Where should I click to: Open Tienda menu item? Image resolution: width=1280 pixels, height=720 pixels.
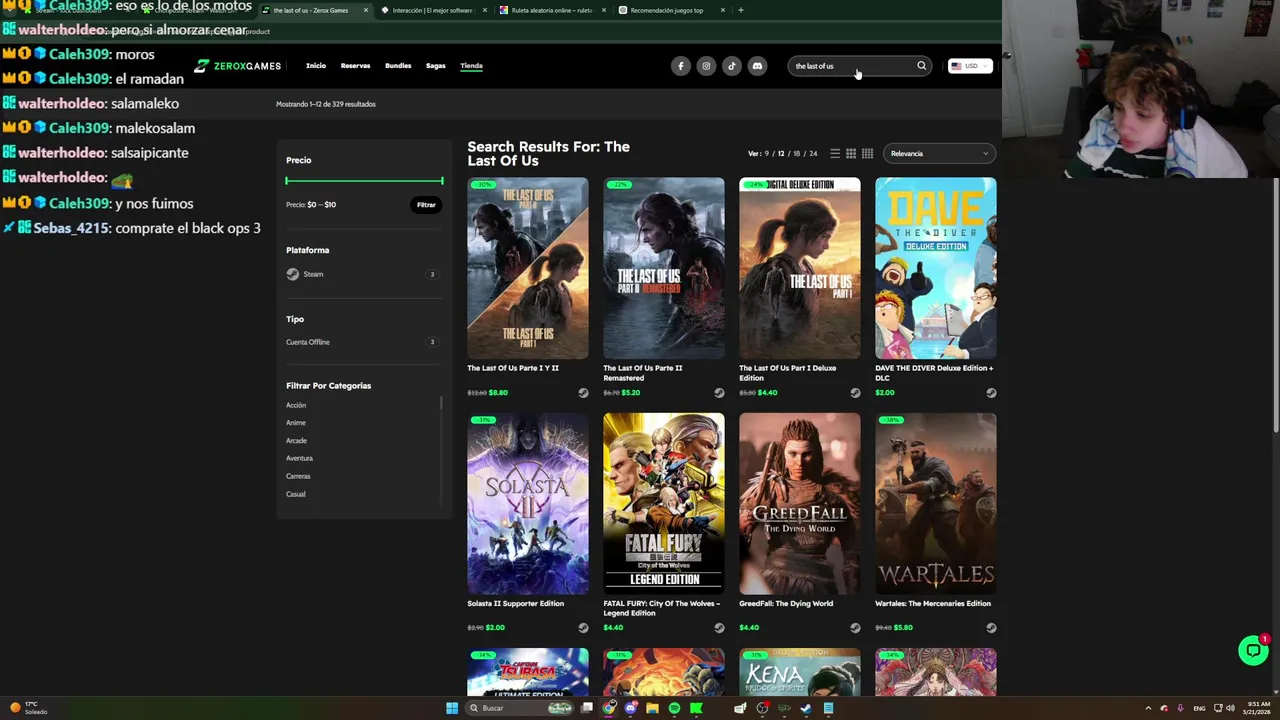[x=471, y=66]
